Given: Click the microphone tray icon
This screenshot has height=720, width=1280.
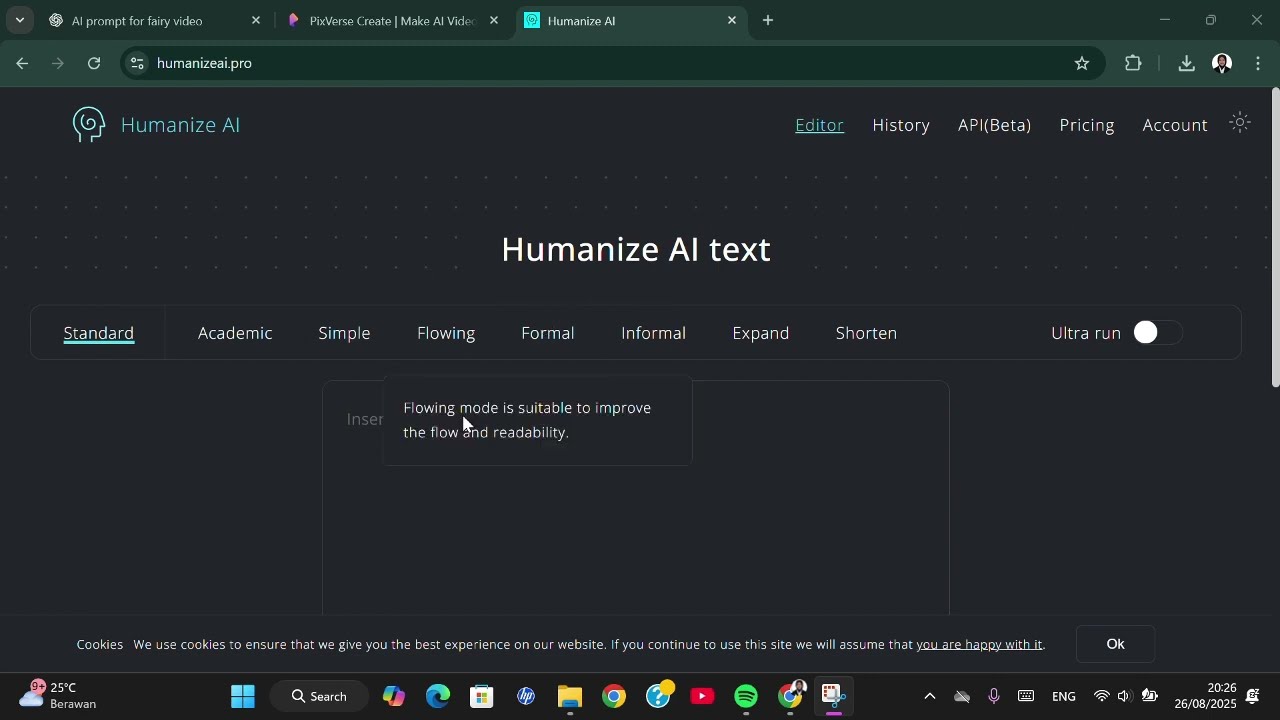Looking at the screenshot, I should coord(994,697).
